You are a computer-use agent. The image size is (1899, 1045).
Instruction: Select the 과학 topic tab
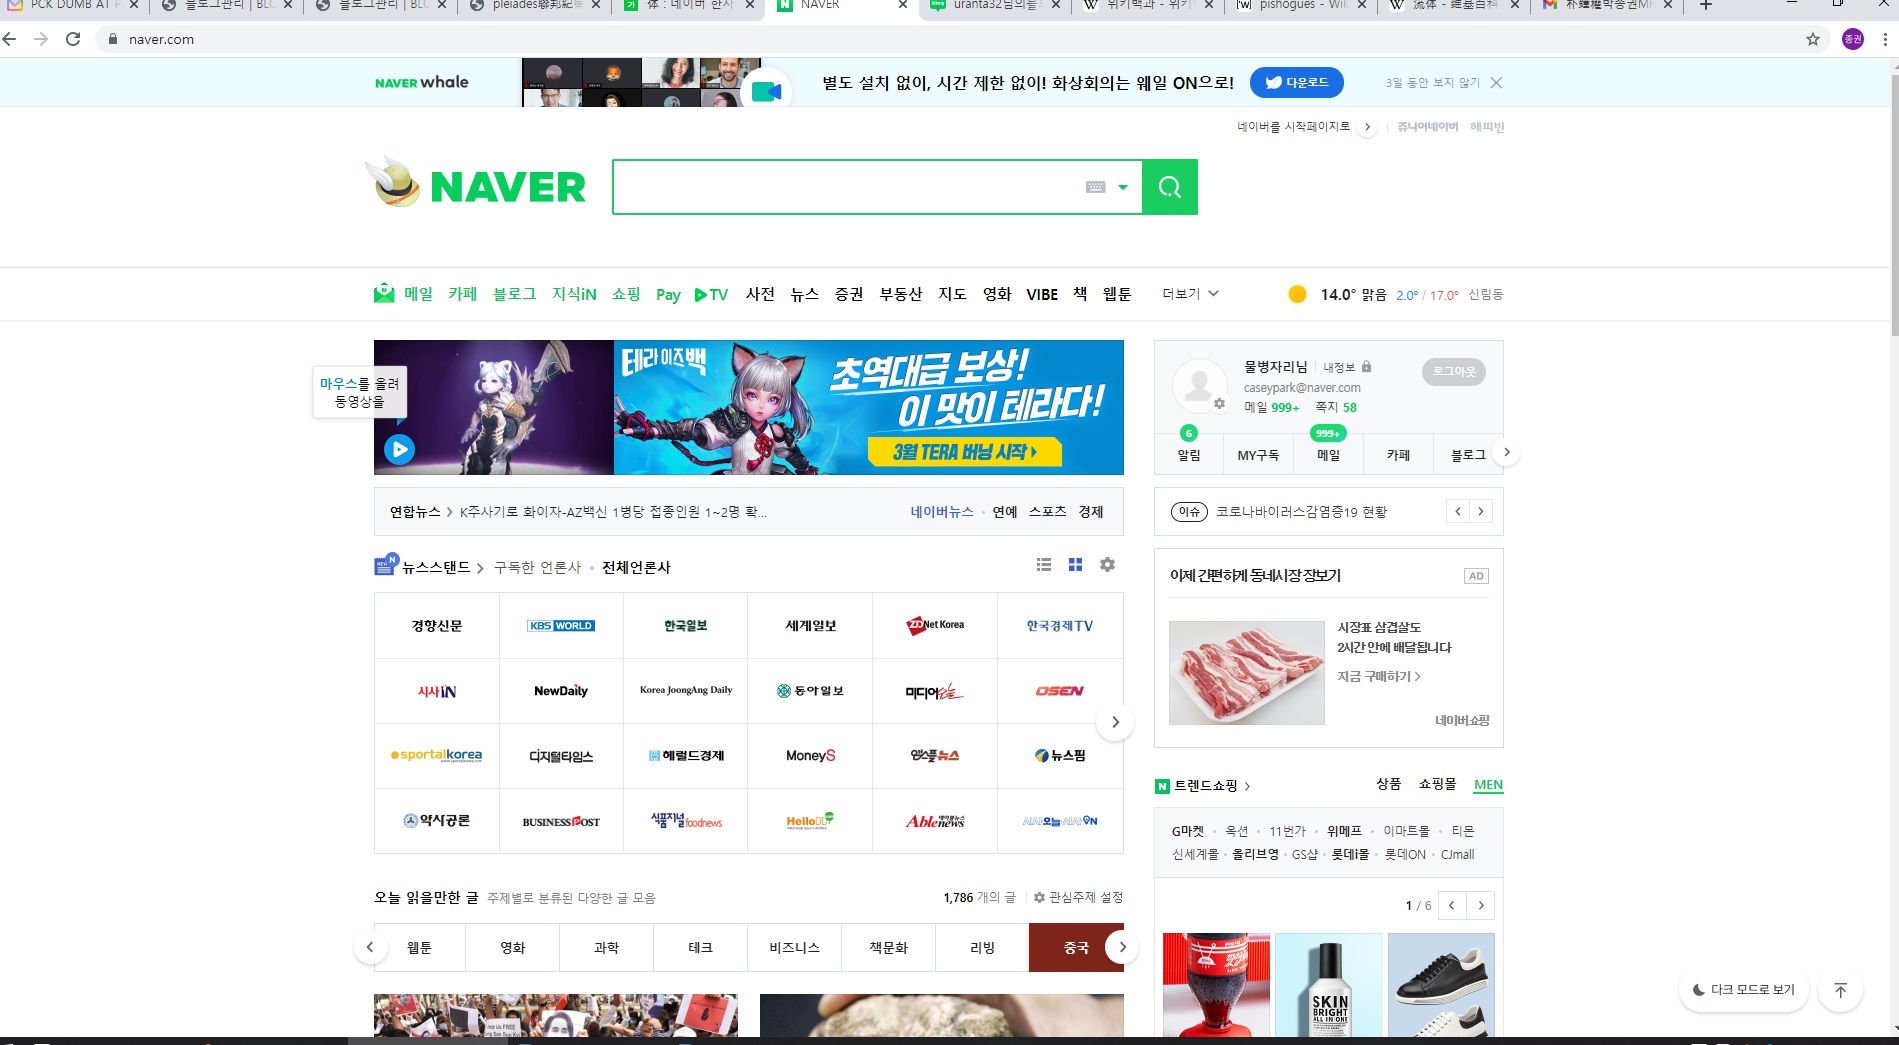[x=606, y=948]
